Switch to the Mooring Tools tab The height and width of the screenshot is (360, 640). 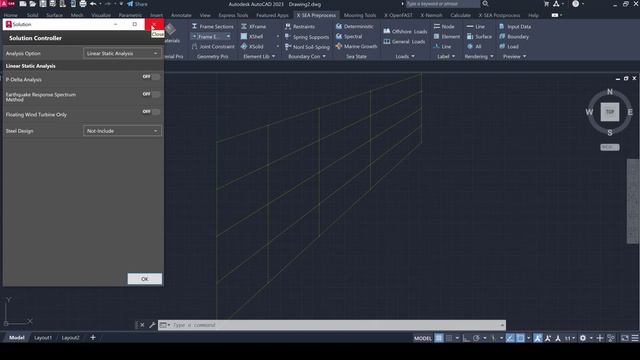click(x=360, y=16)
